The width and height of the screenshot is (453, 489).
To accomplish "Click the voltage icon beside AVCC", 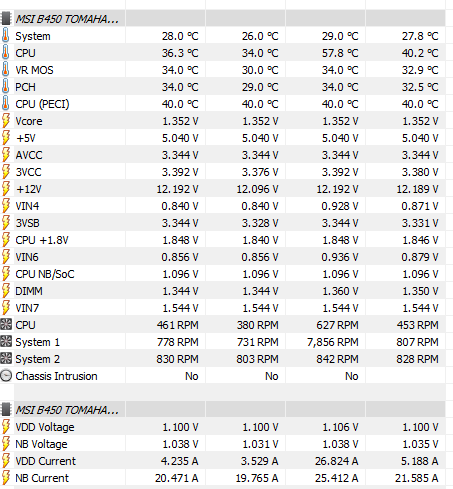I will coord(6,155).
